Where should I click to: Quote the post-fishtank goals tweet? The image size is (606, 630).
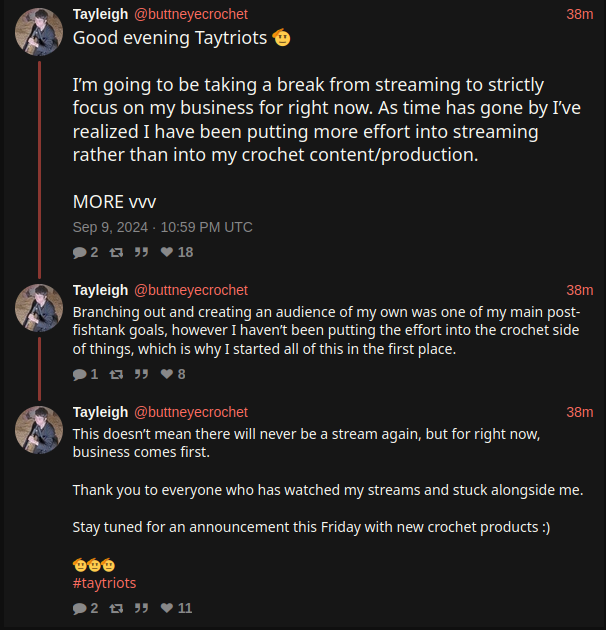[x=141, y=374]
